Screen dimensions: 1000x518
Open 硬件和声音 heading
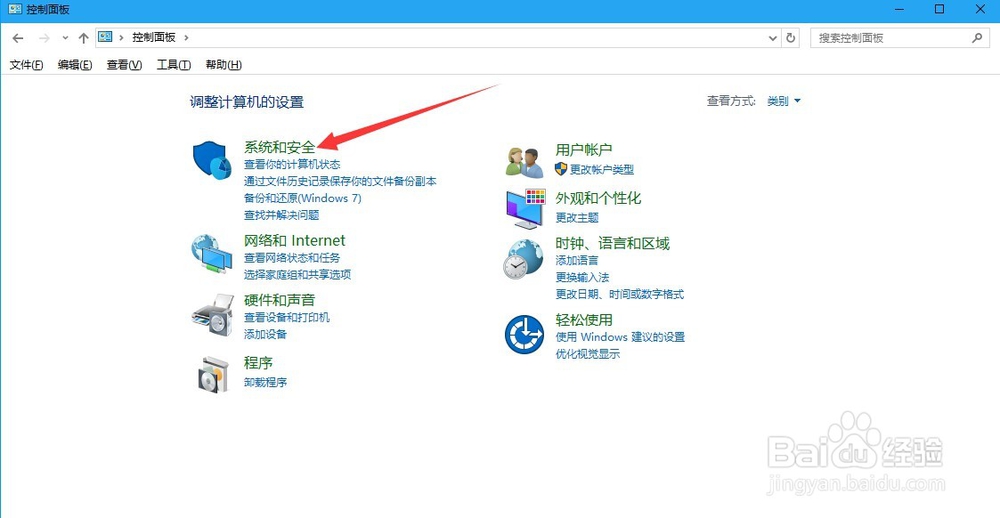(x=280, y=300)
